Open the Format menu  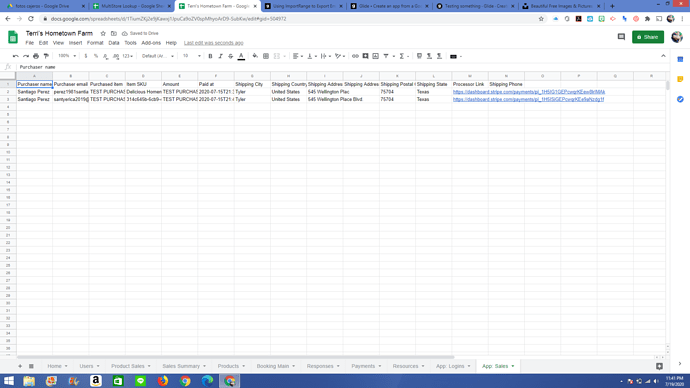[95, 43]
